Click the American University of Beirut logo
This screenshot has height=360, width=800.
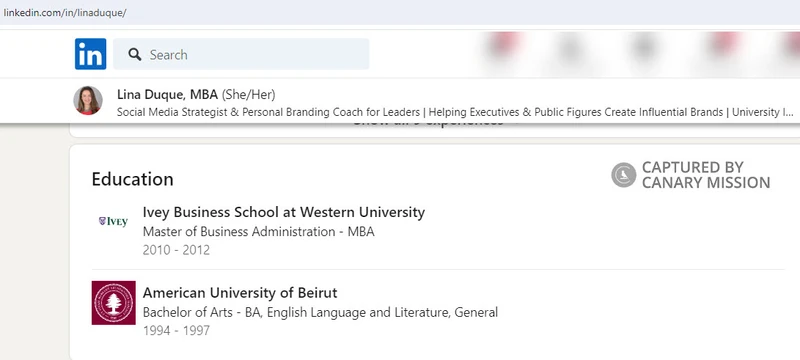tap(114, 303)
